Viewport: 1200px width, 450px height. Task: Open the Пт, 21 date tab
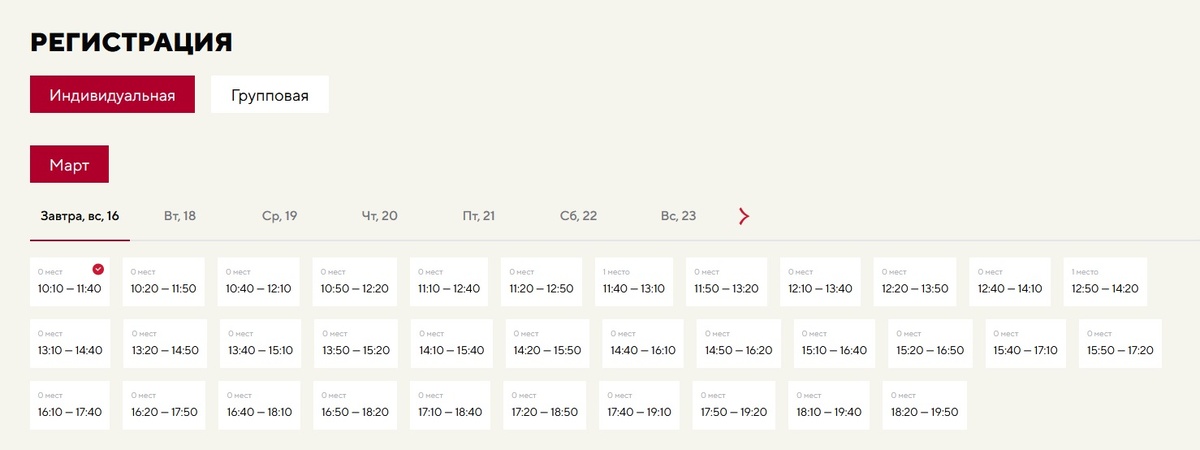click(479, 216)
